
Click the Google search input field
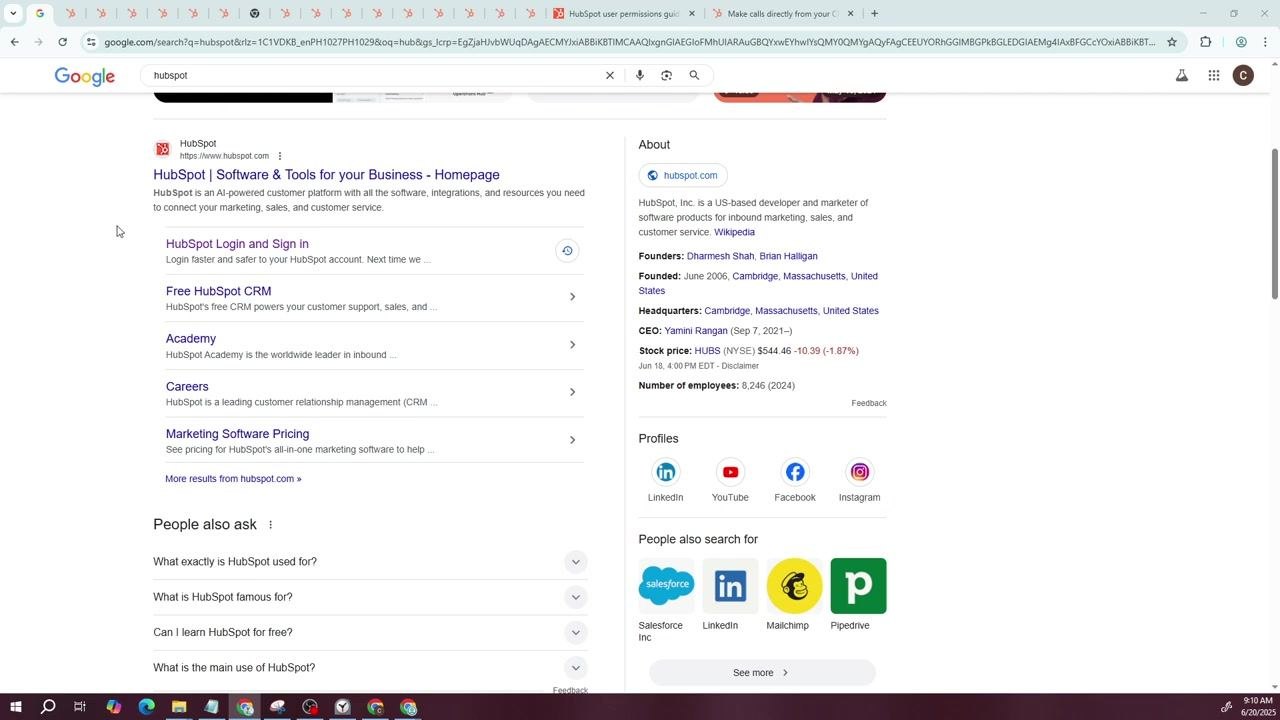coord(375,75)
